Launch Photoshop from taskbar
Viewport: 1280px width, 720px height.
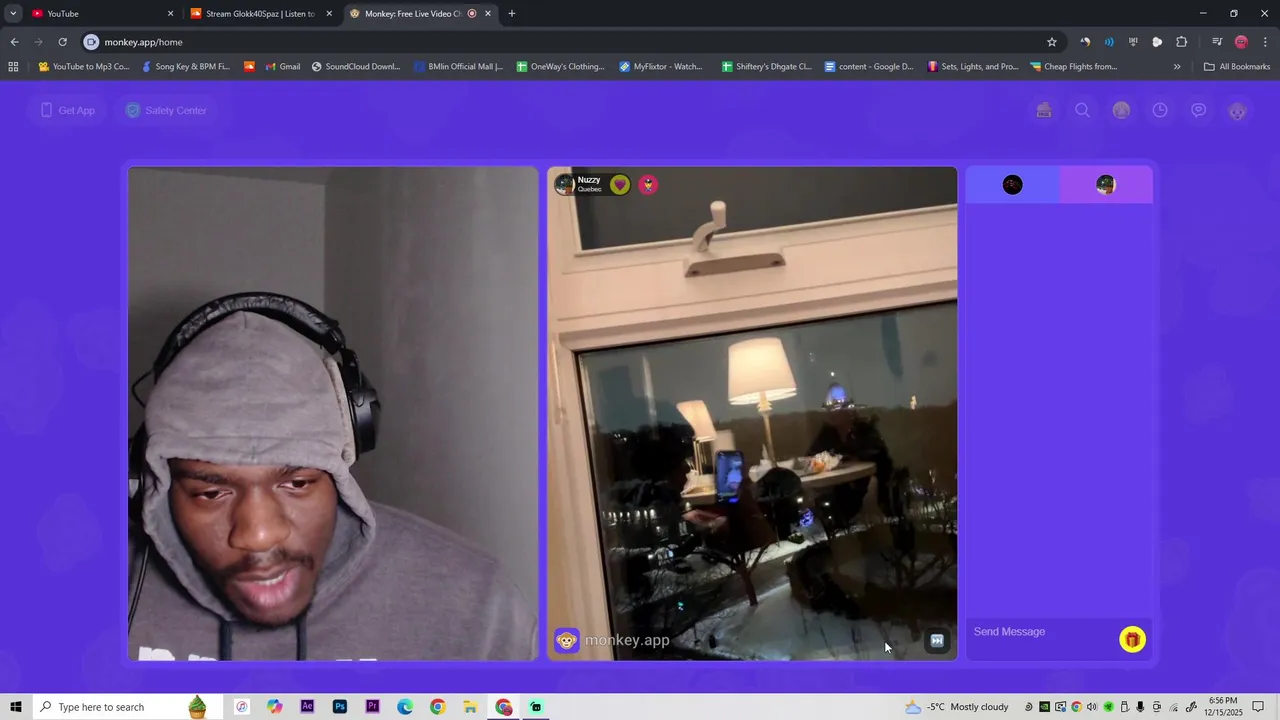pos(340,707)
